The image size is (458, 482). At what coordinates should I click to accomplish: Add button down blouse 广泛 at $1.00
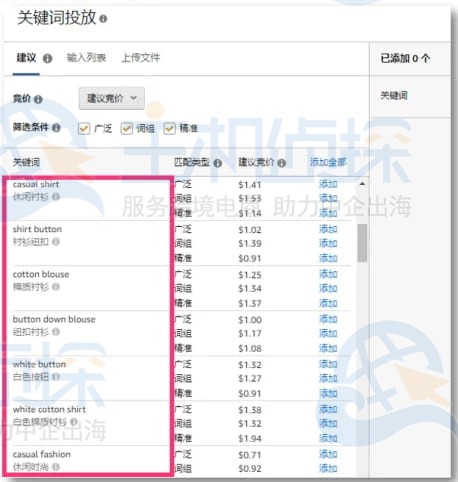point(328,319)
